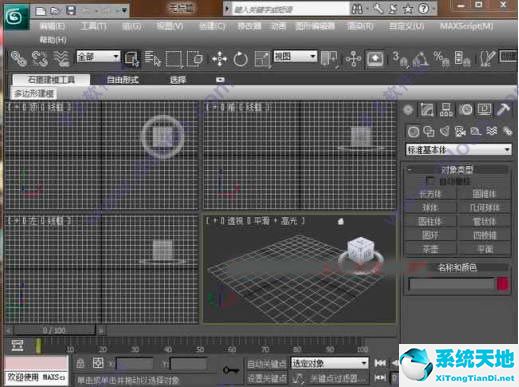Open the Motion panel tab icon
The width and height of the screenshot is (519, 387).
[x=466, y=110]
